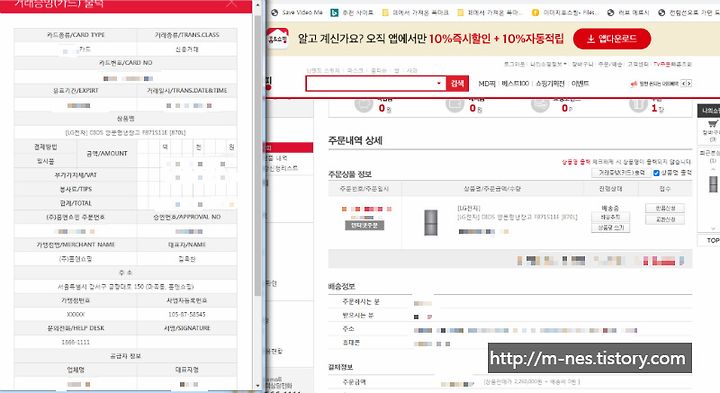This screenshot has height=393, width=720.
Task: Click the orange image hosting bookmark icon
Action: click(x=535, y=12)
